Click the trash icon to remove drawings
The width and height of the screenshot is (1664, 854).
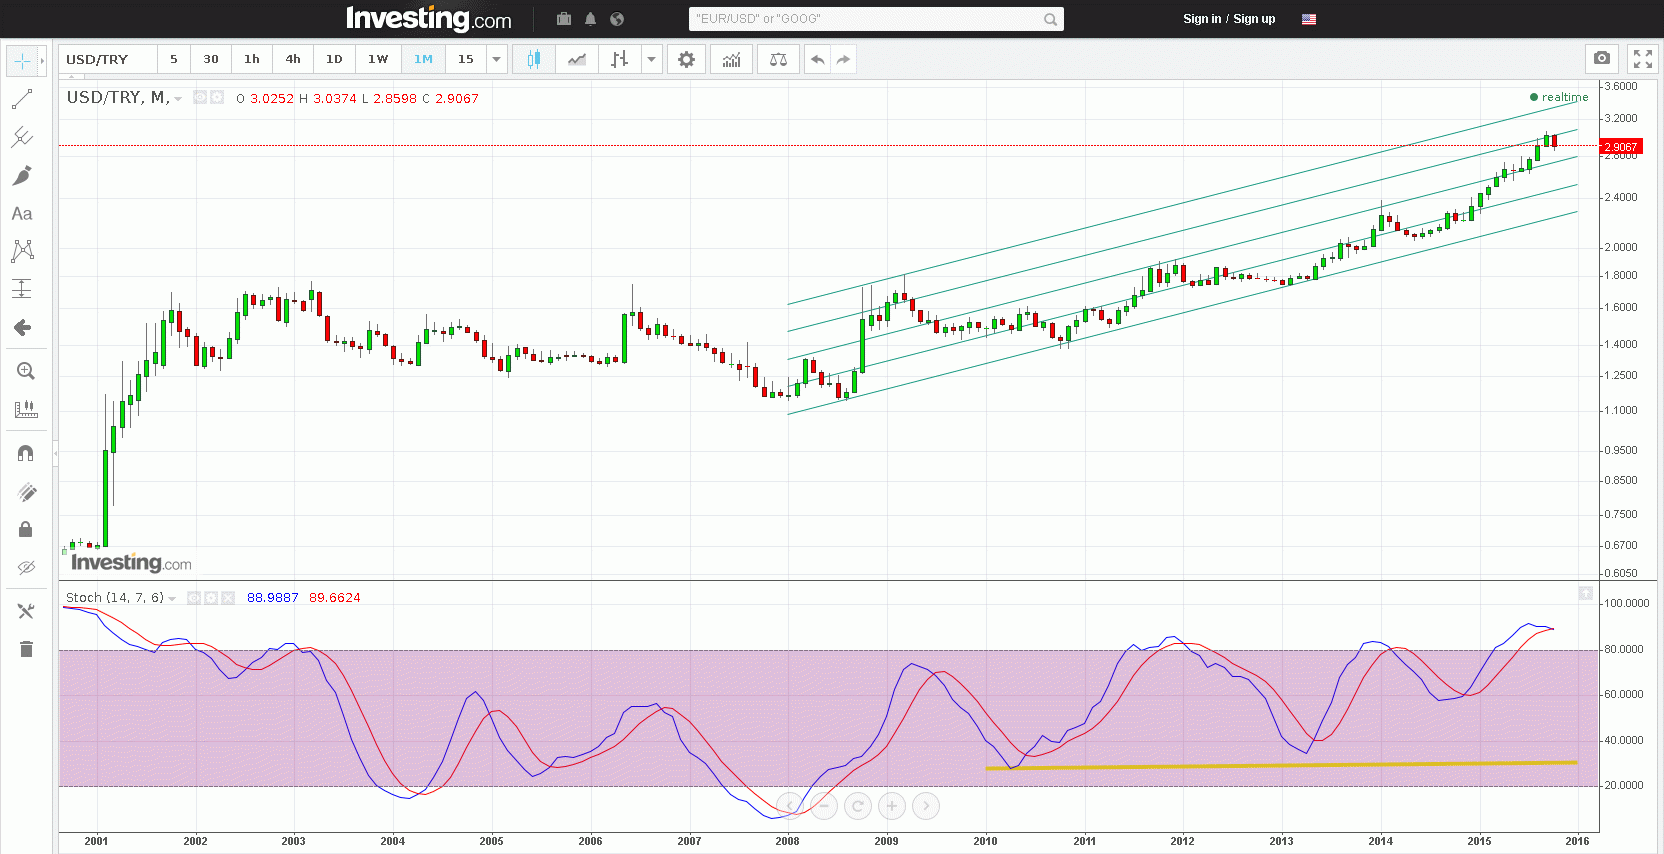[26, 649]
